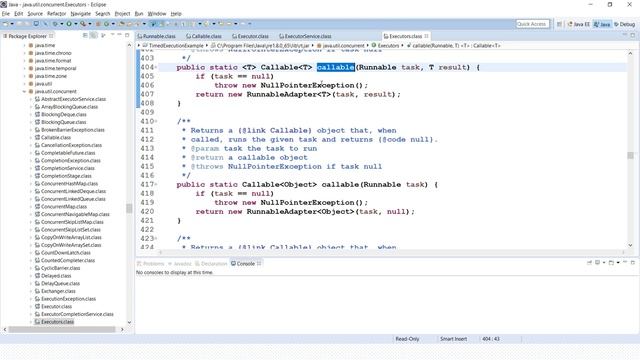Open the Refactor menu
The width and height of the screenshot is (640, 360).
point(56,13)
